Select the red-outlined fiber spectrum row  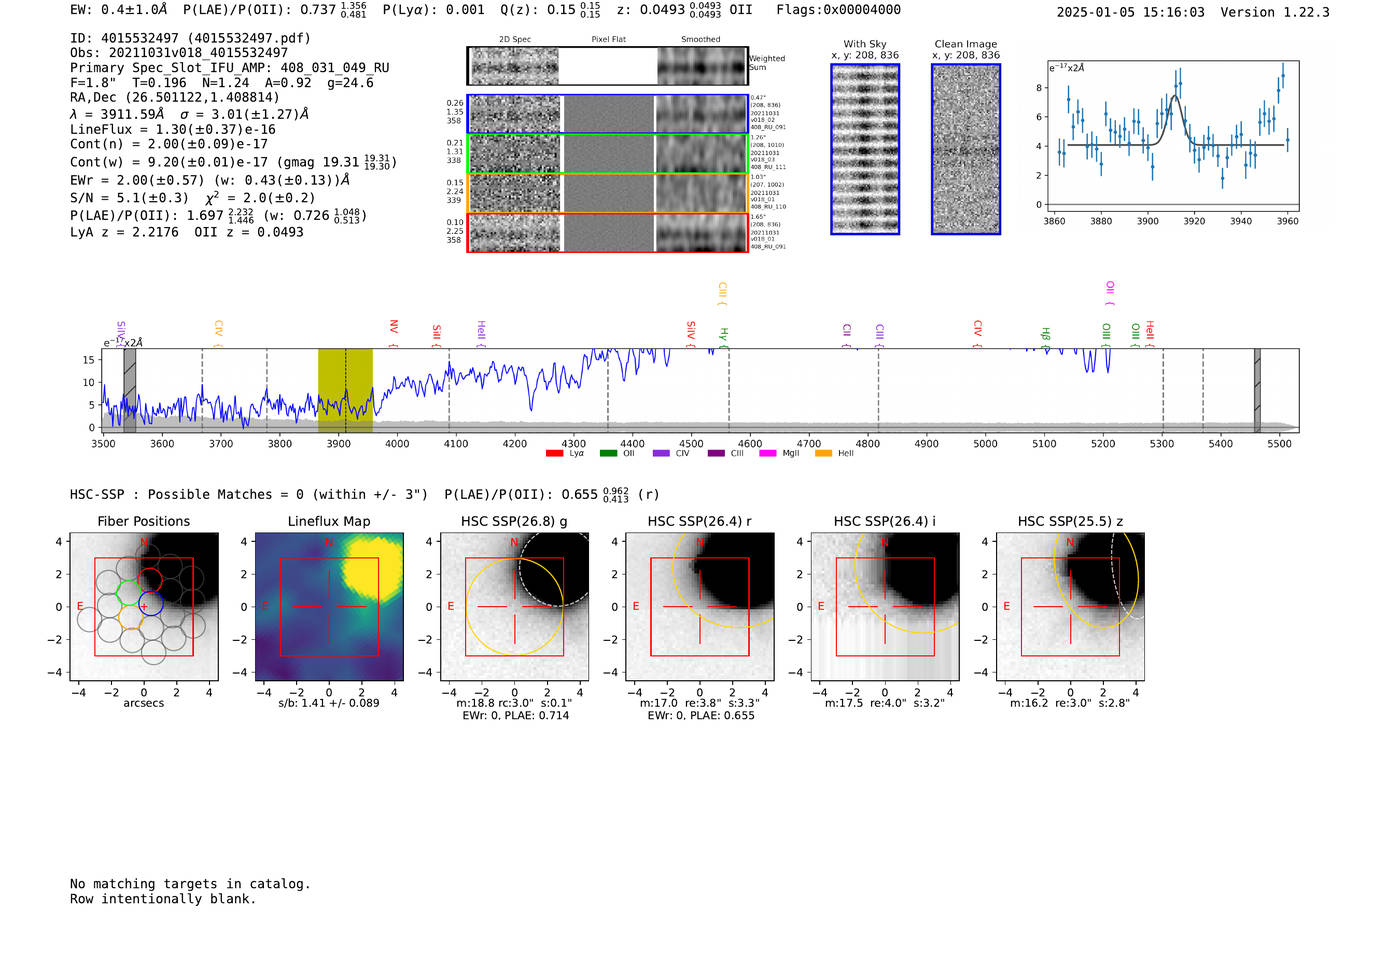[x=607, y=232]
